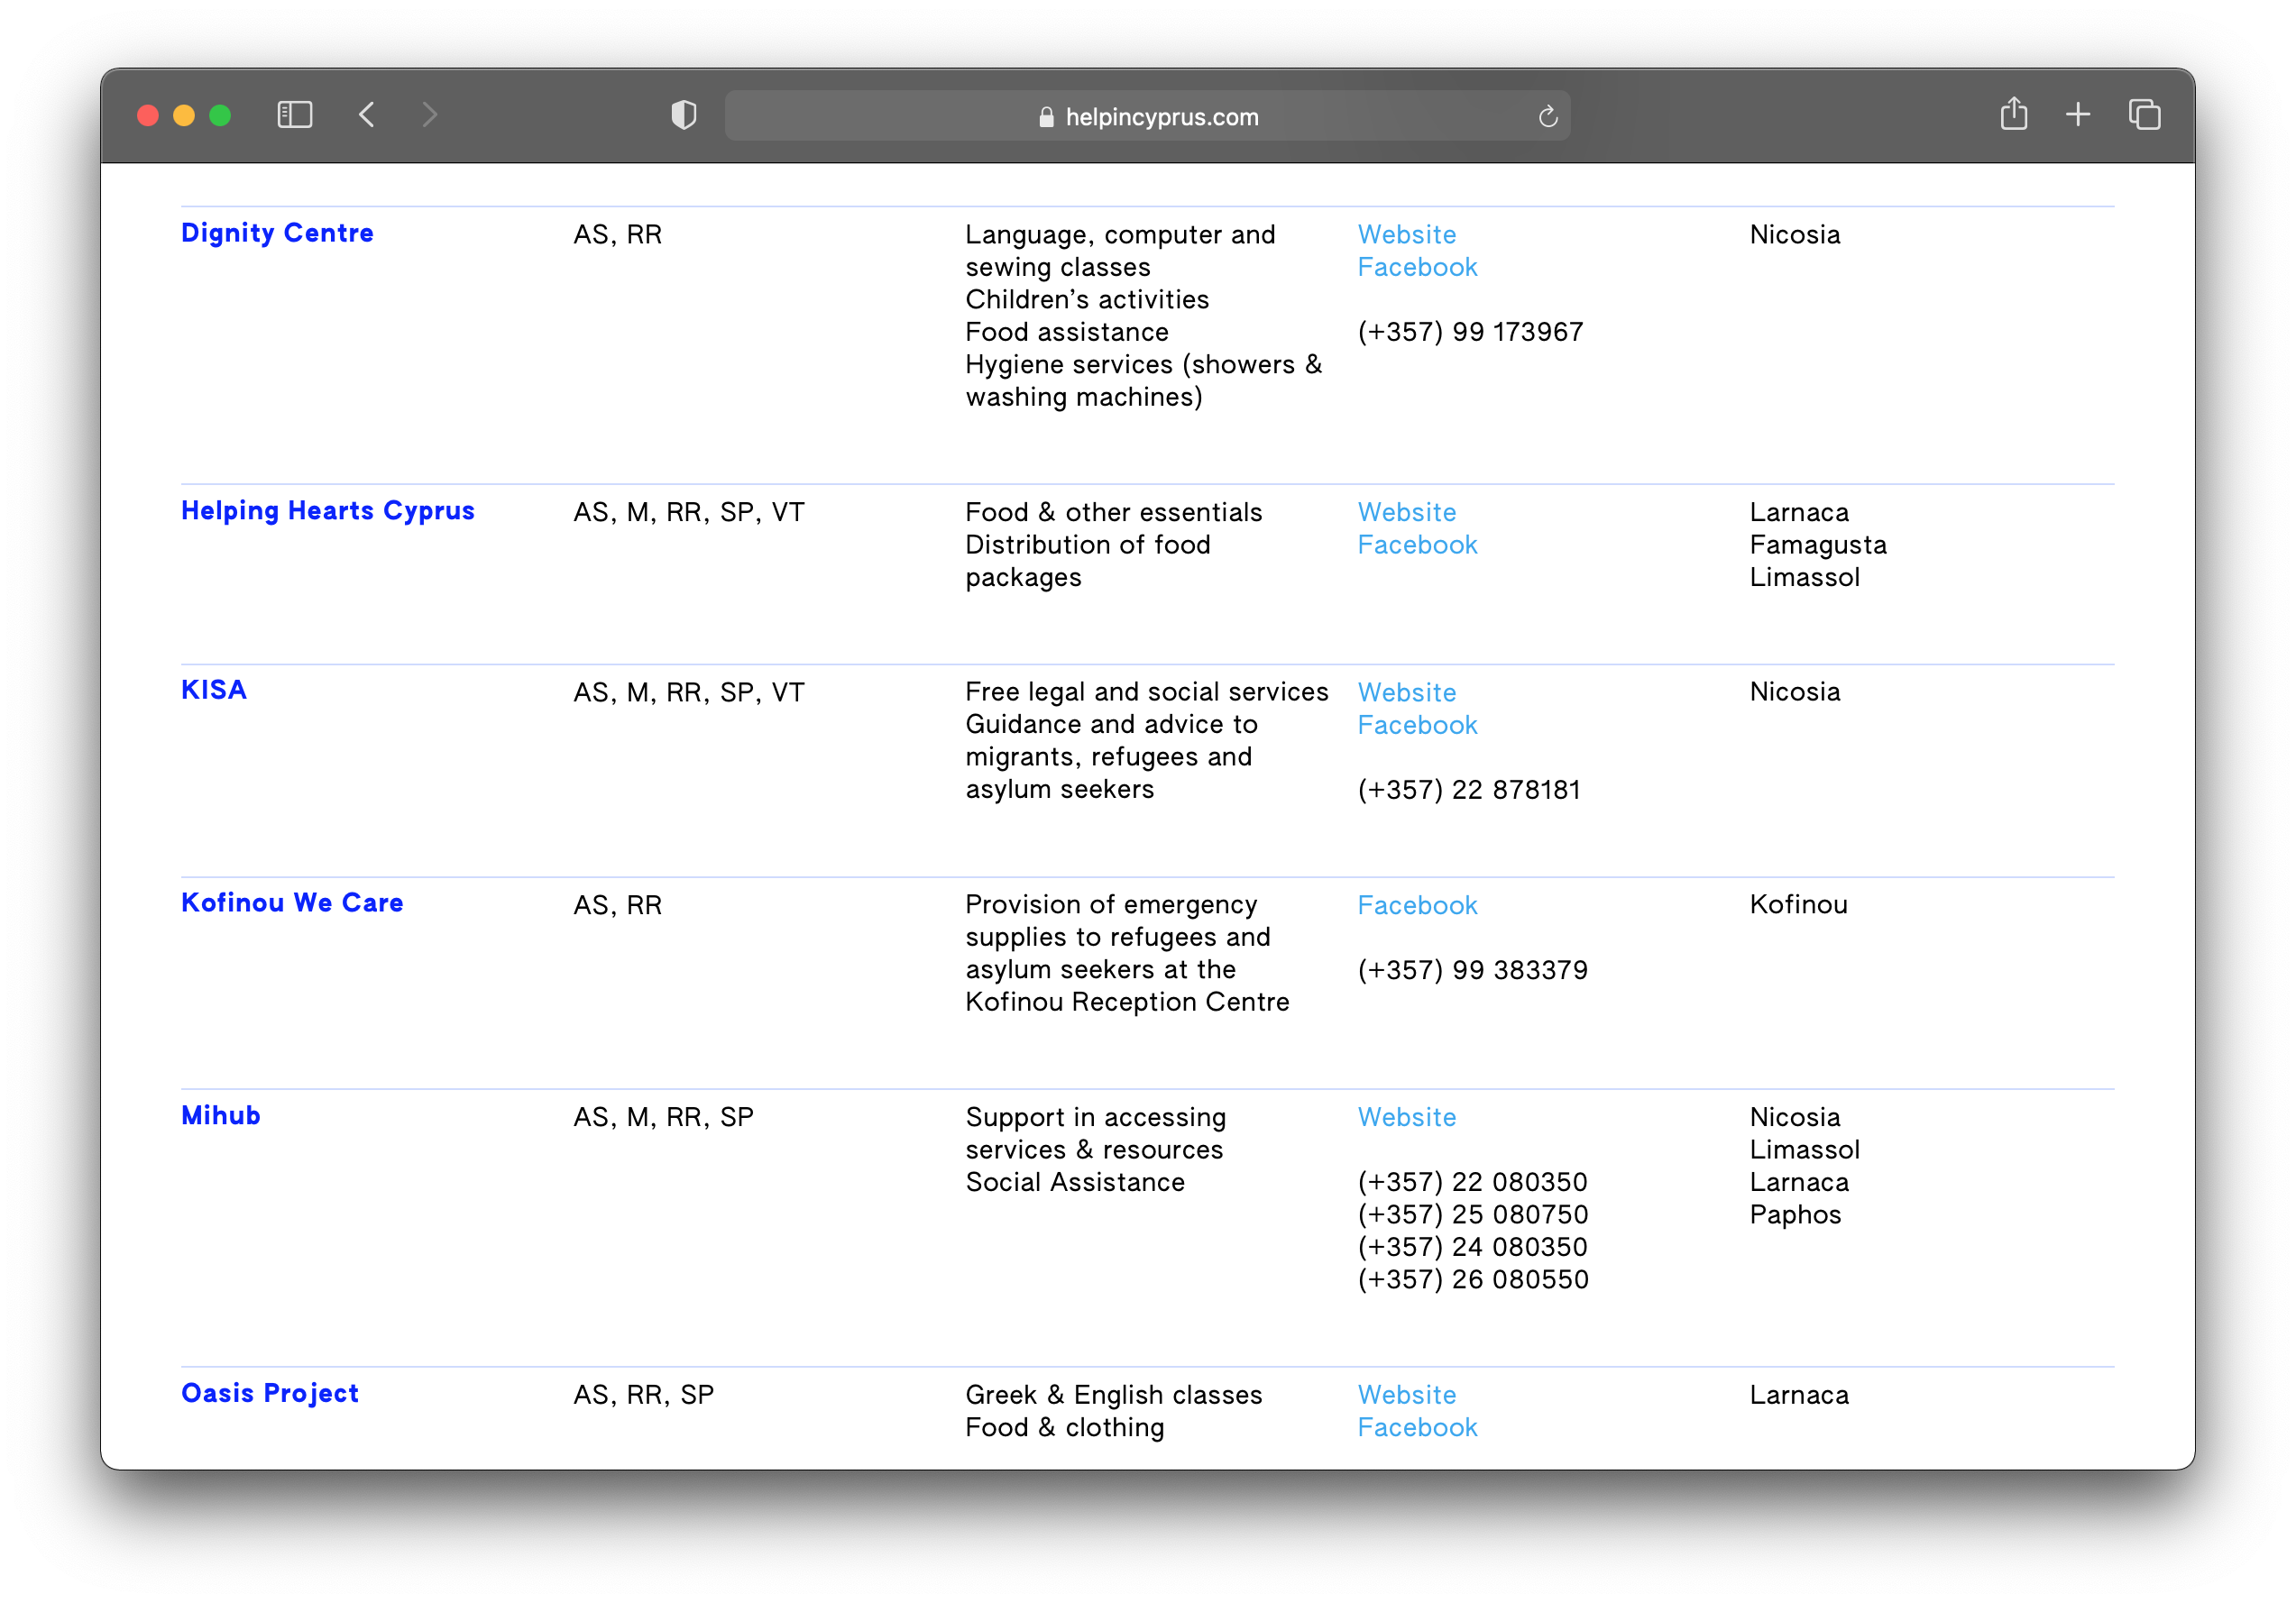
Task: Click 'Kofinou Reception Centre' description text
Action: (1127, 1003)
